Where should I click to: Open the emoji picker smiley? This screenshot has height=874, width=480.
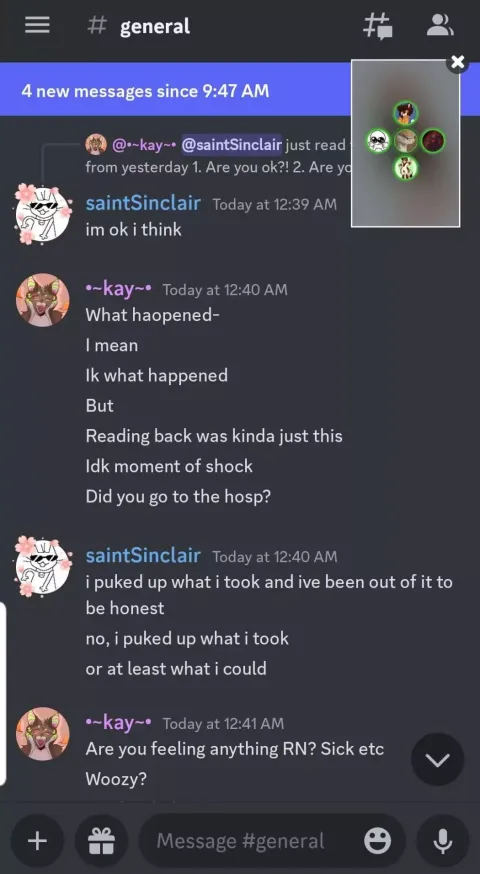pos(377,841)
